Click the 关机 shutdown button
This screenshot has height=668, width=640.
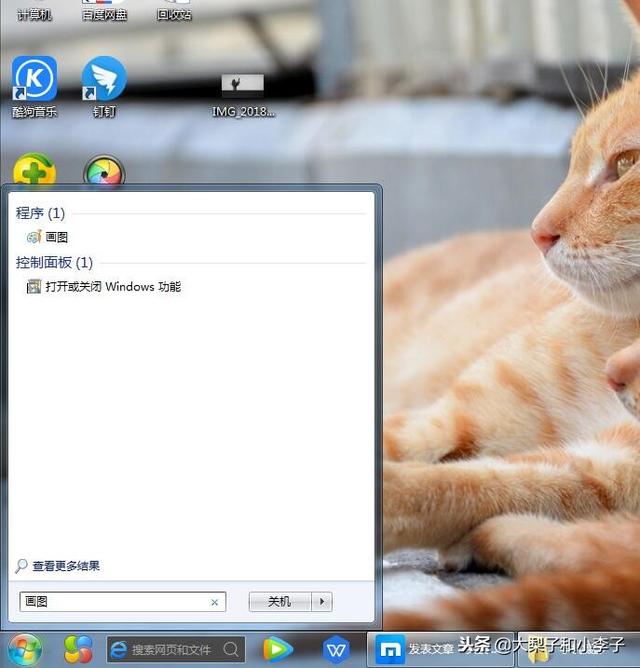pyautogui.click(x=280, y=601)
